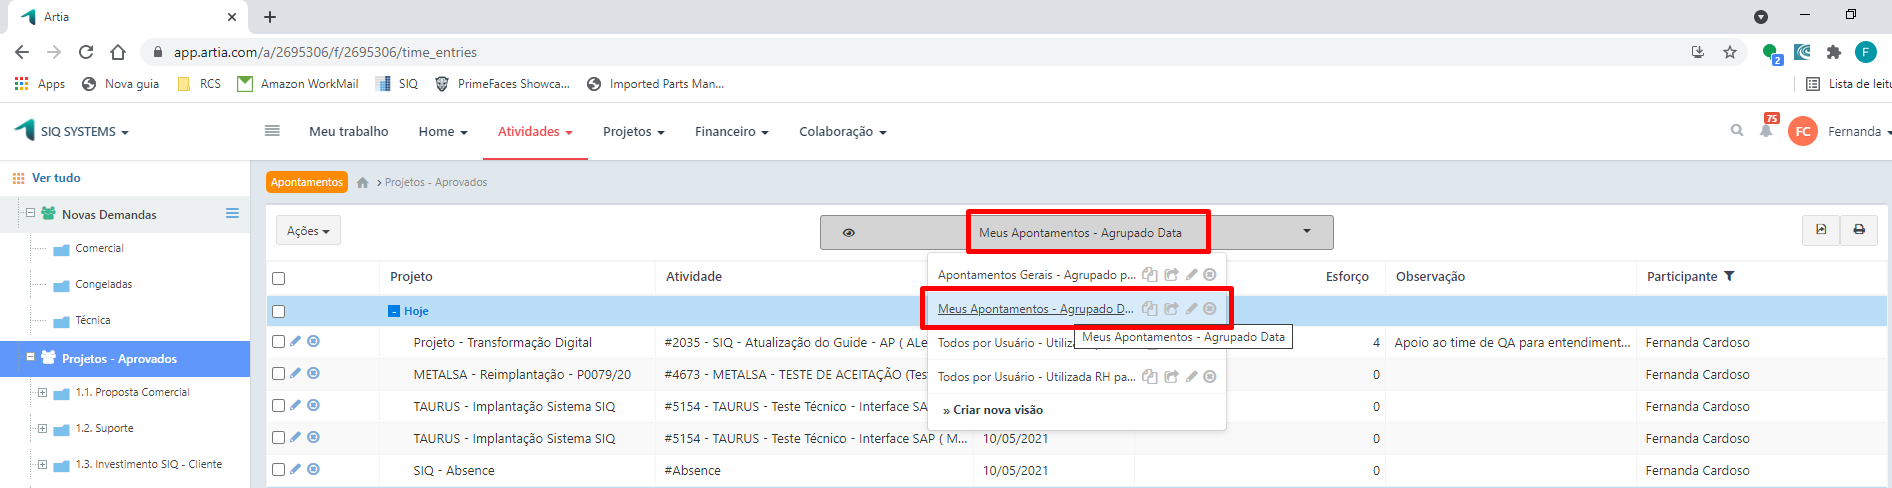Viewport: 1892px width, 488px height.
Task: Expand the 1.2. Suporte folder
Action: pos(42,428)
